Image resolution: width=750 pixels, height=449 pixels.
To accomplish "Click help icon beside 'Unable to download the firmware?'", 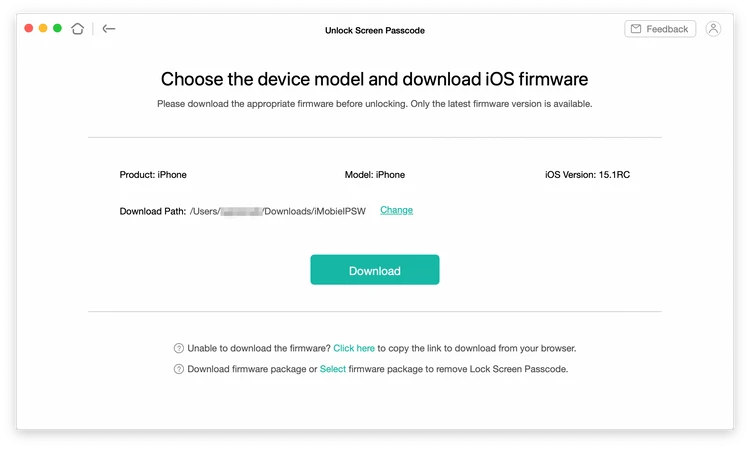I will tap(178, 348).
